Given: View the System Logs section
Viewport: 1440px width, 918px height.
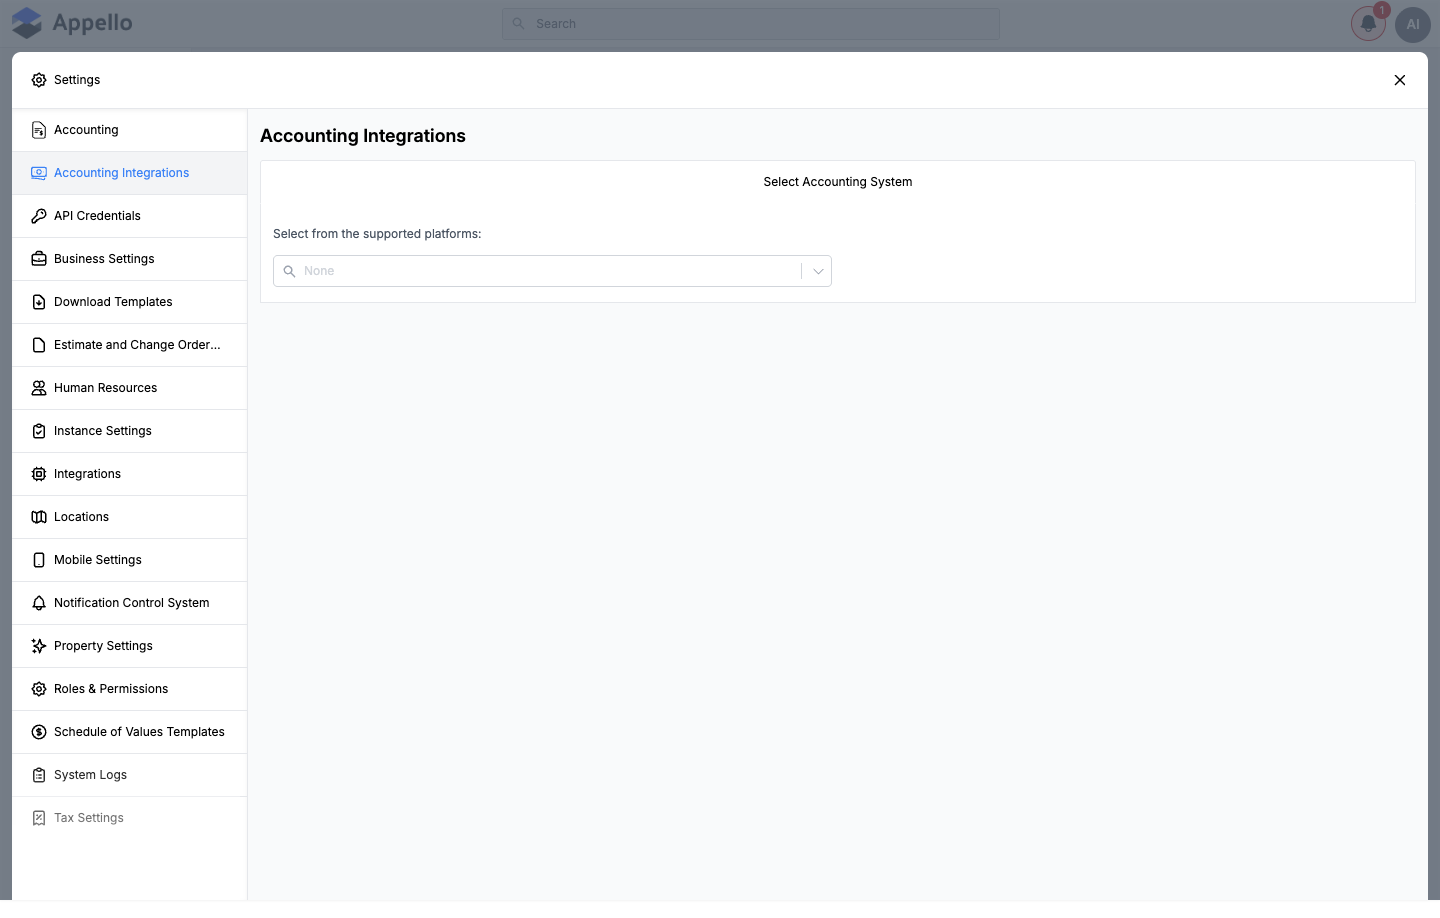Looking at the screenshot, I should click(x=130, y=775).
